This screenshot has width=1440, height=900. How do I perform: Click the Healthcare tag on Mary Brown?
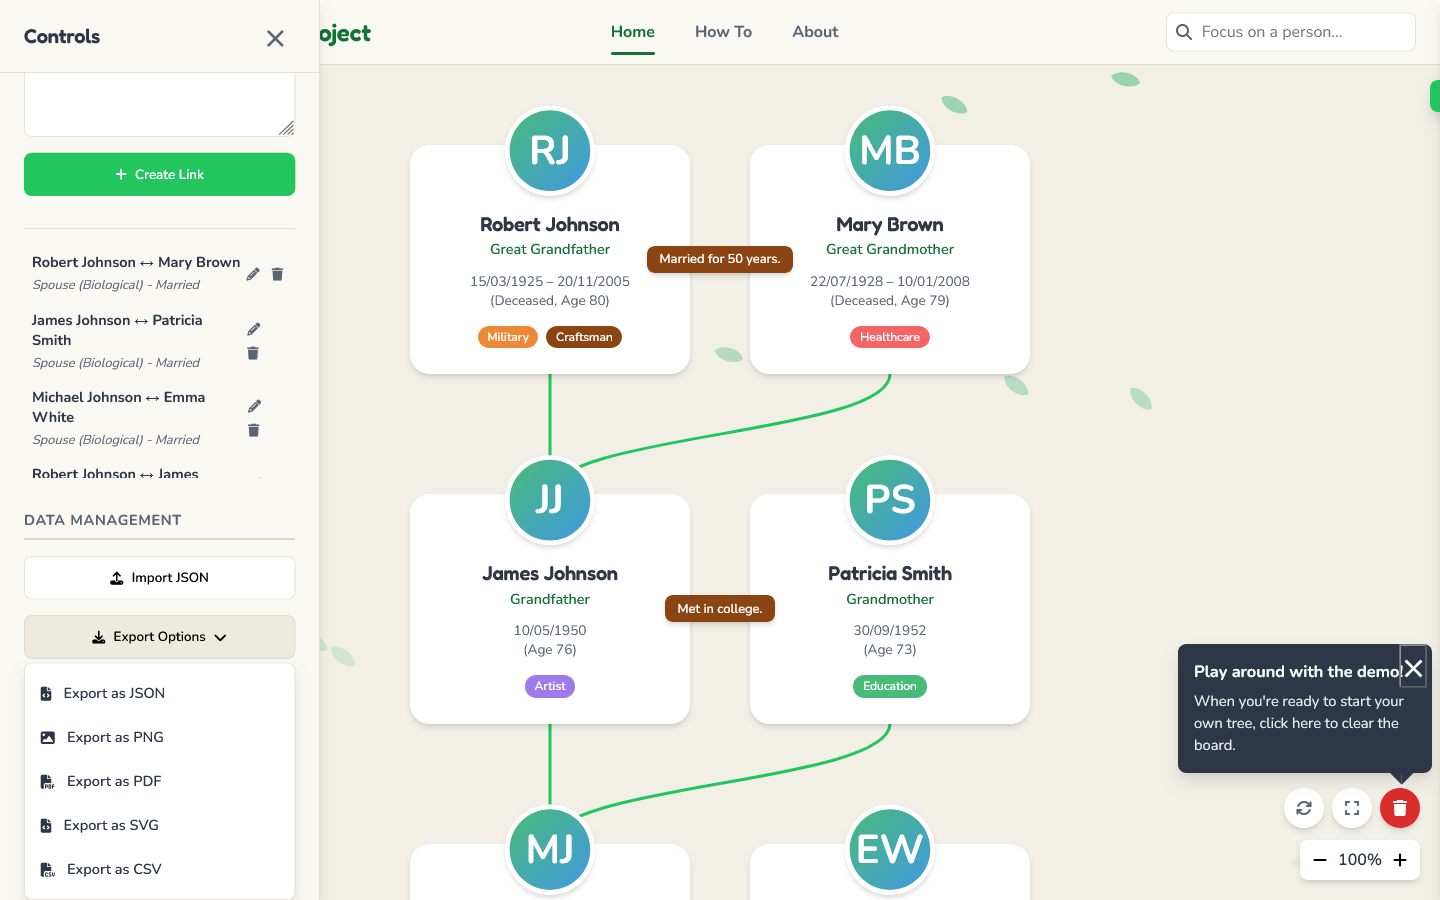(x=890, y=337)
